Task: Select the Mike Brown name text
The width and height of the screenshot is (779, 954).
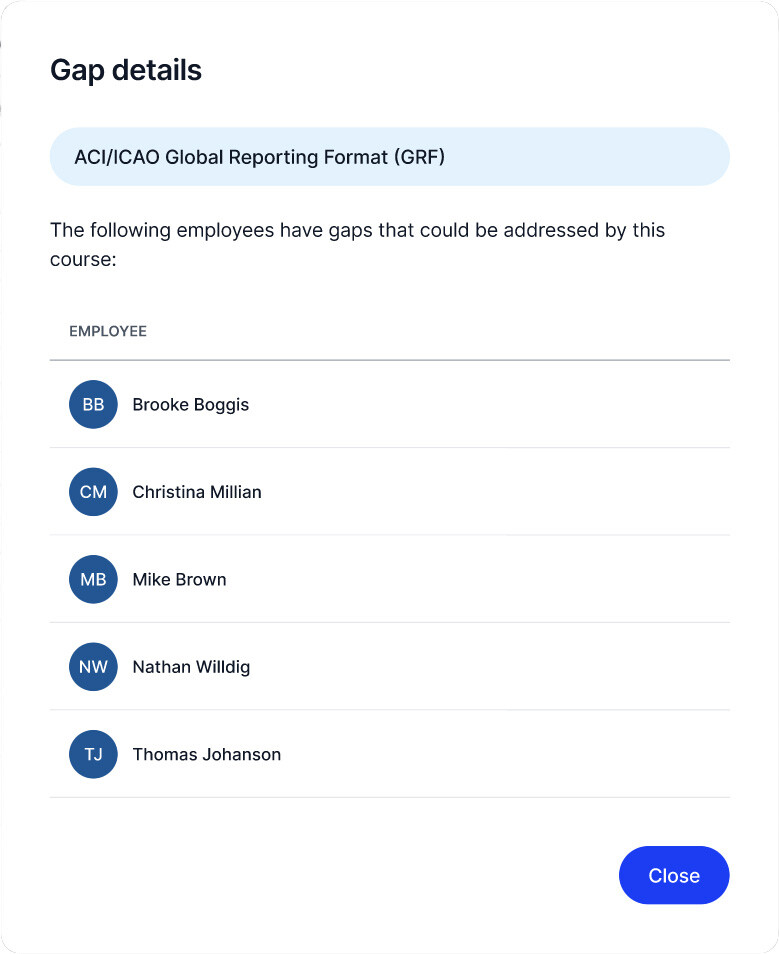Action: [x=179, y=580]
